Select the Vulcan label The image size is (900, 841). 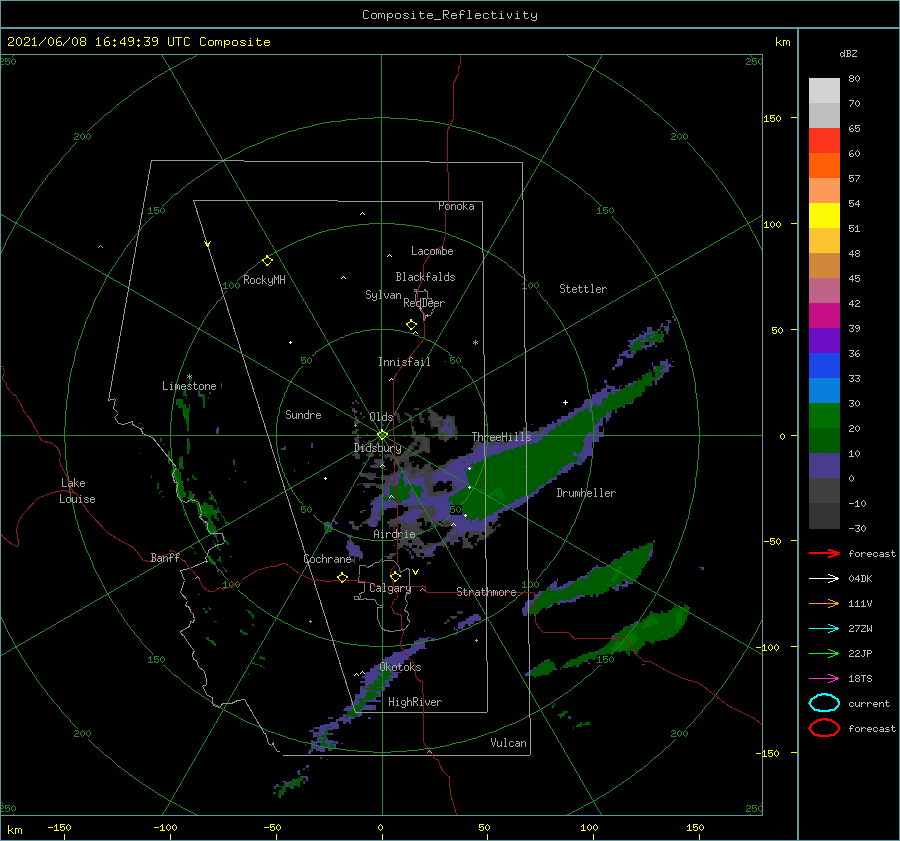click(509, 743)
